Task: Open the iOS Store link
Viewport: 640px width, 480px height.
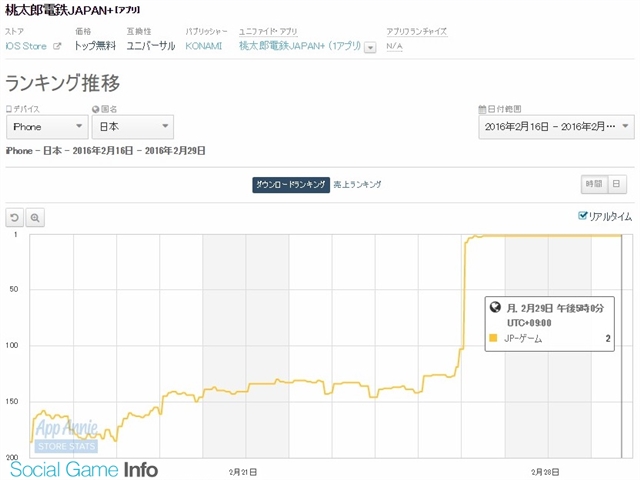Action: 26,46
